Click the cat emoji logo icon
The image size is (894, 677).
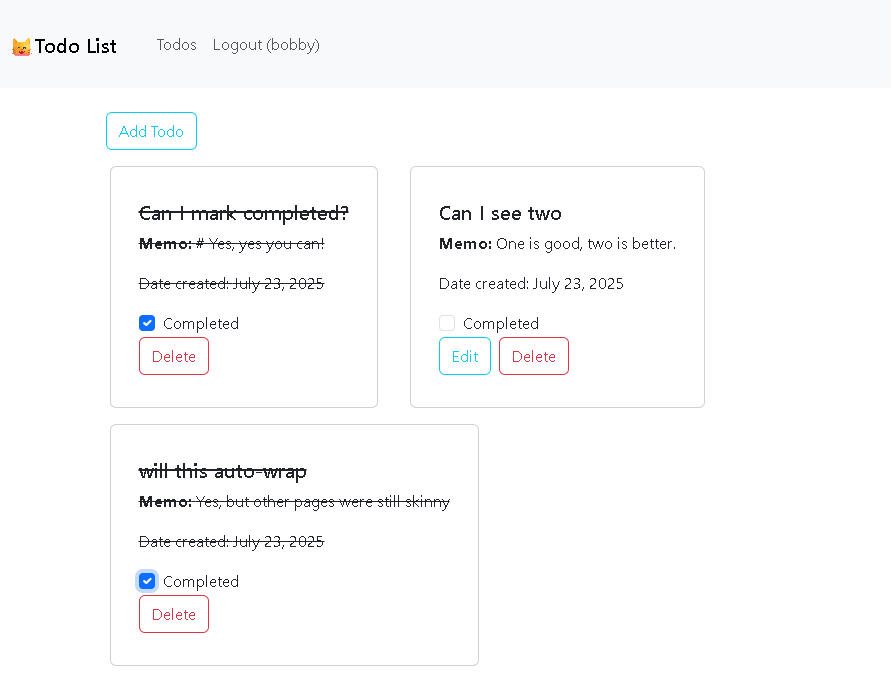(x=21, y=47)
